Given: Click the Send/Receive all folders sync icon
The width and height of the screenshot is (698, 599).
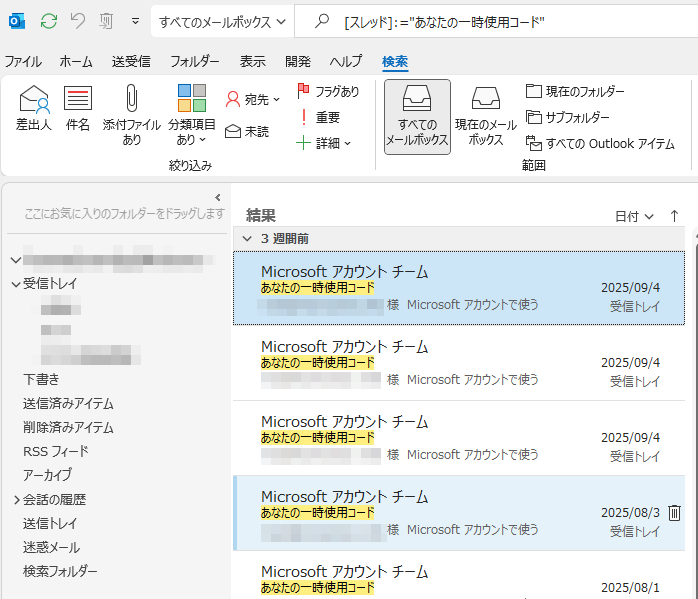Looking at the screenshot, I should pos(49,21).
